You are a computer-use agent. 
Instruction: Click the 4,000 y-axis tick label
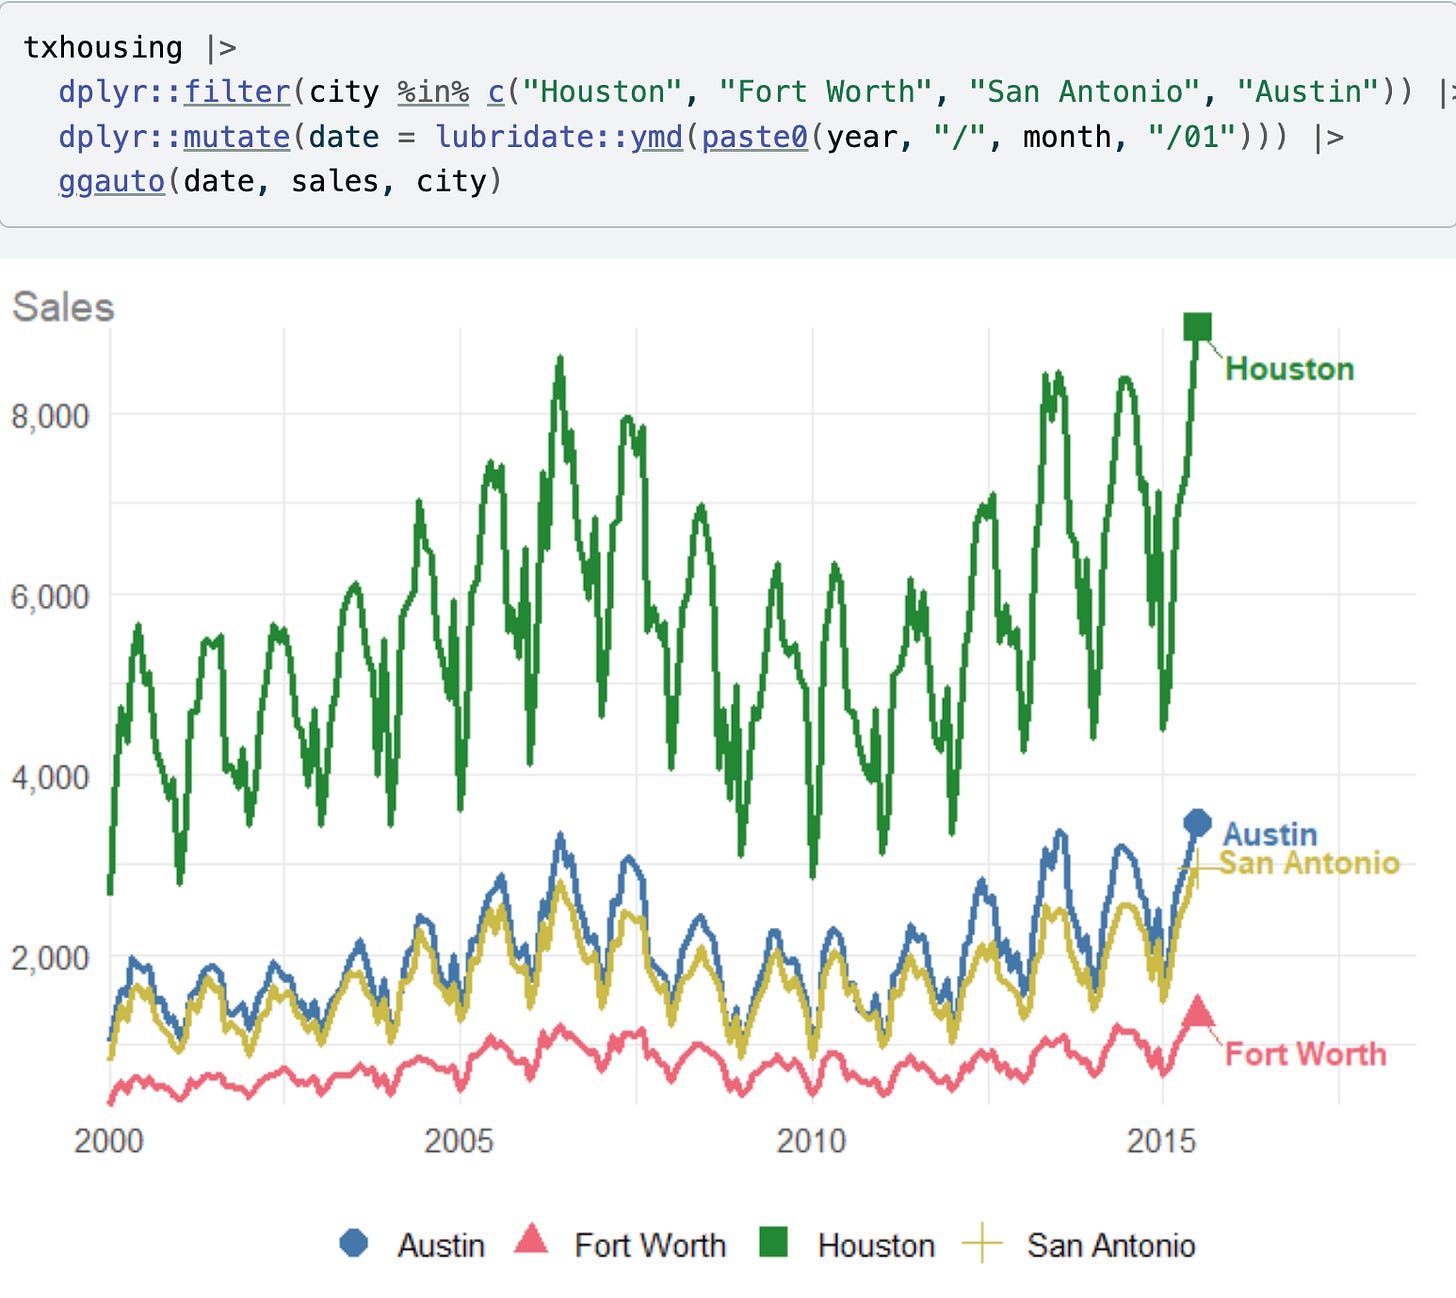[x=50, y=777]
